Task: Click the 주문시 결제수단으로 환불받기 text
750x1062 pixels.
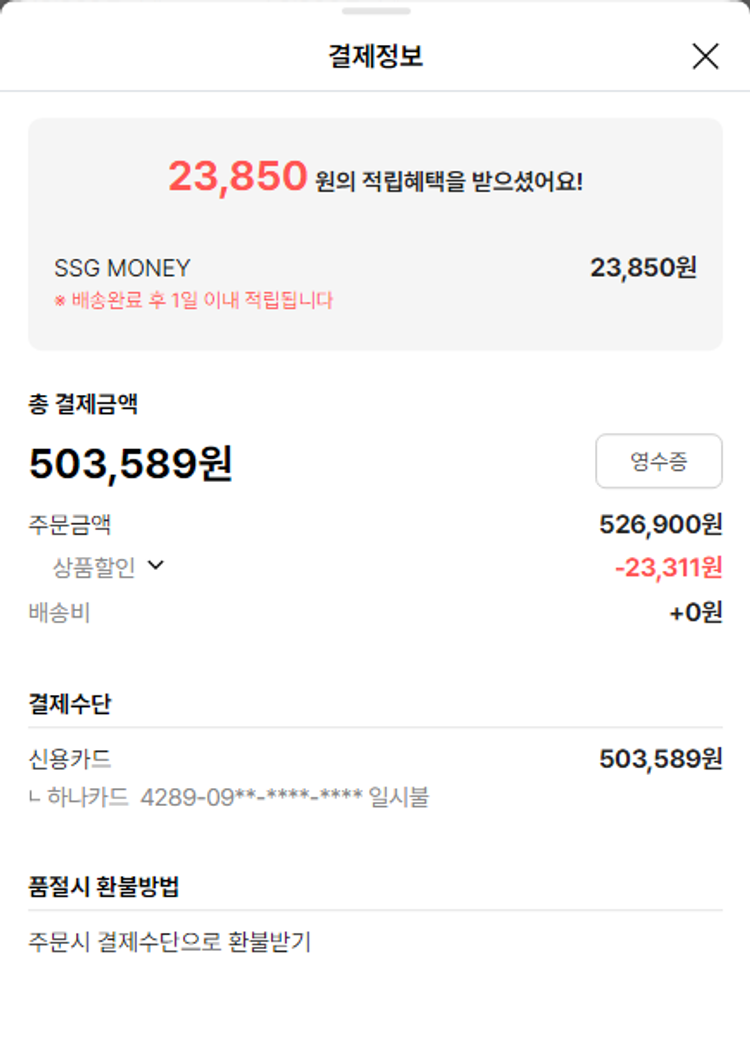Action: point(170,942)
